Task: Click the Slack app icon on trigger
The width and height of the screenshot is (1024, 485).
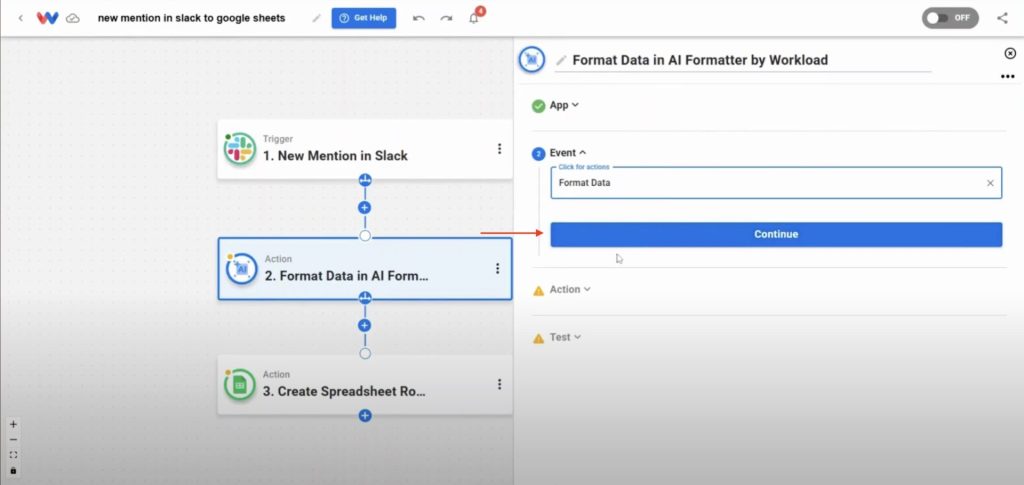Action: click(x=240, y=149)
